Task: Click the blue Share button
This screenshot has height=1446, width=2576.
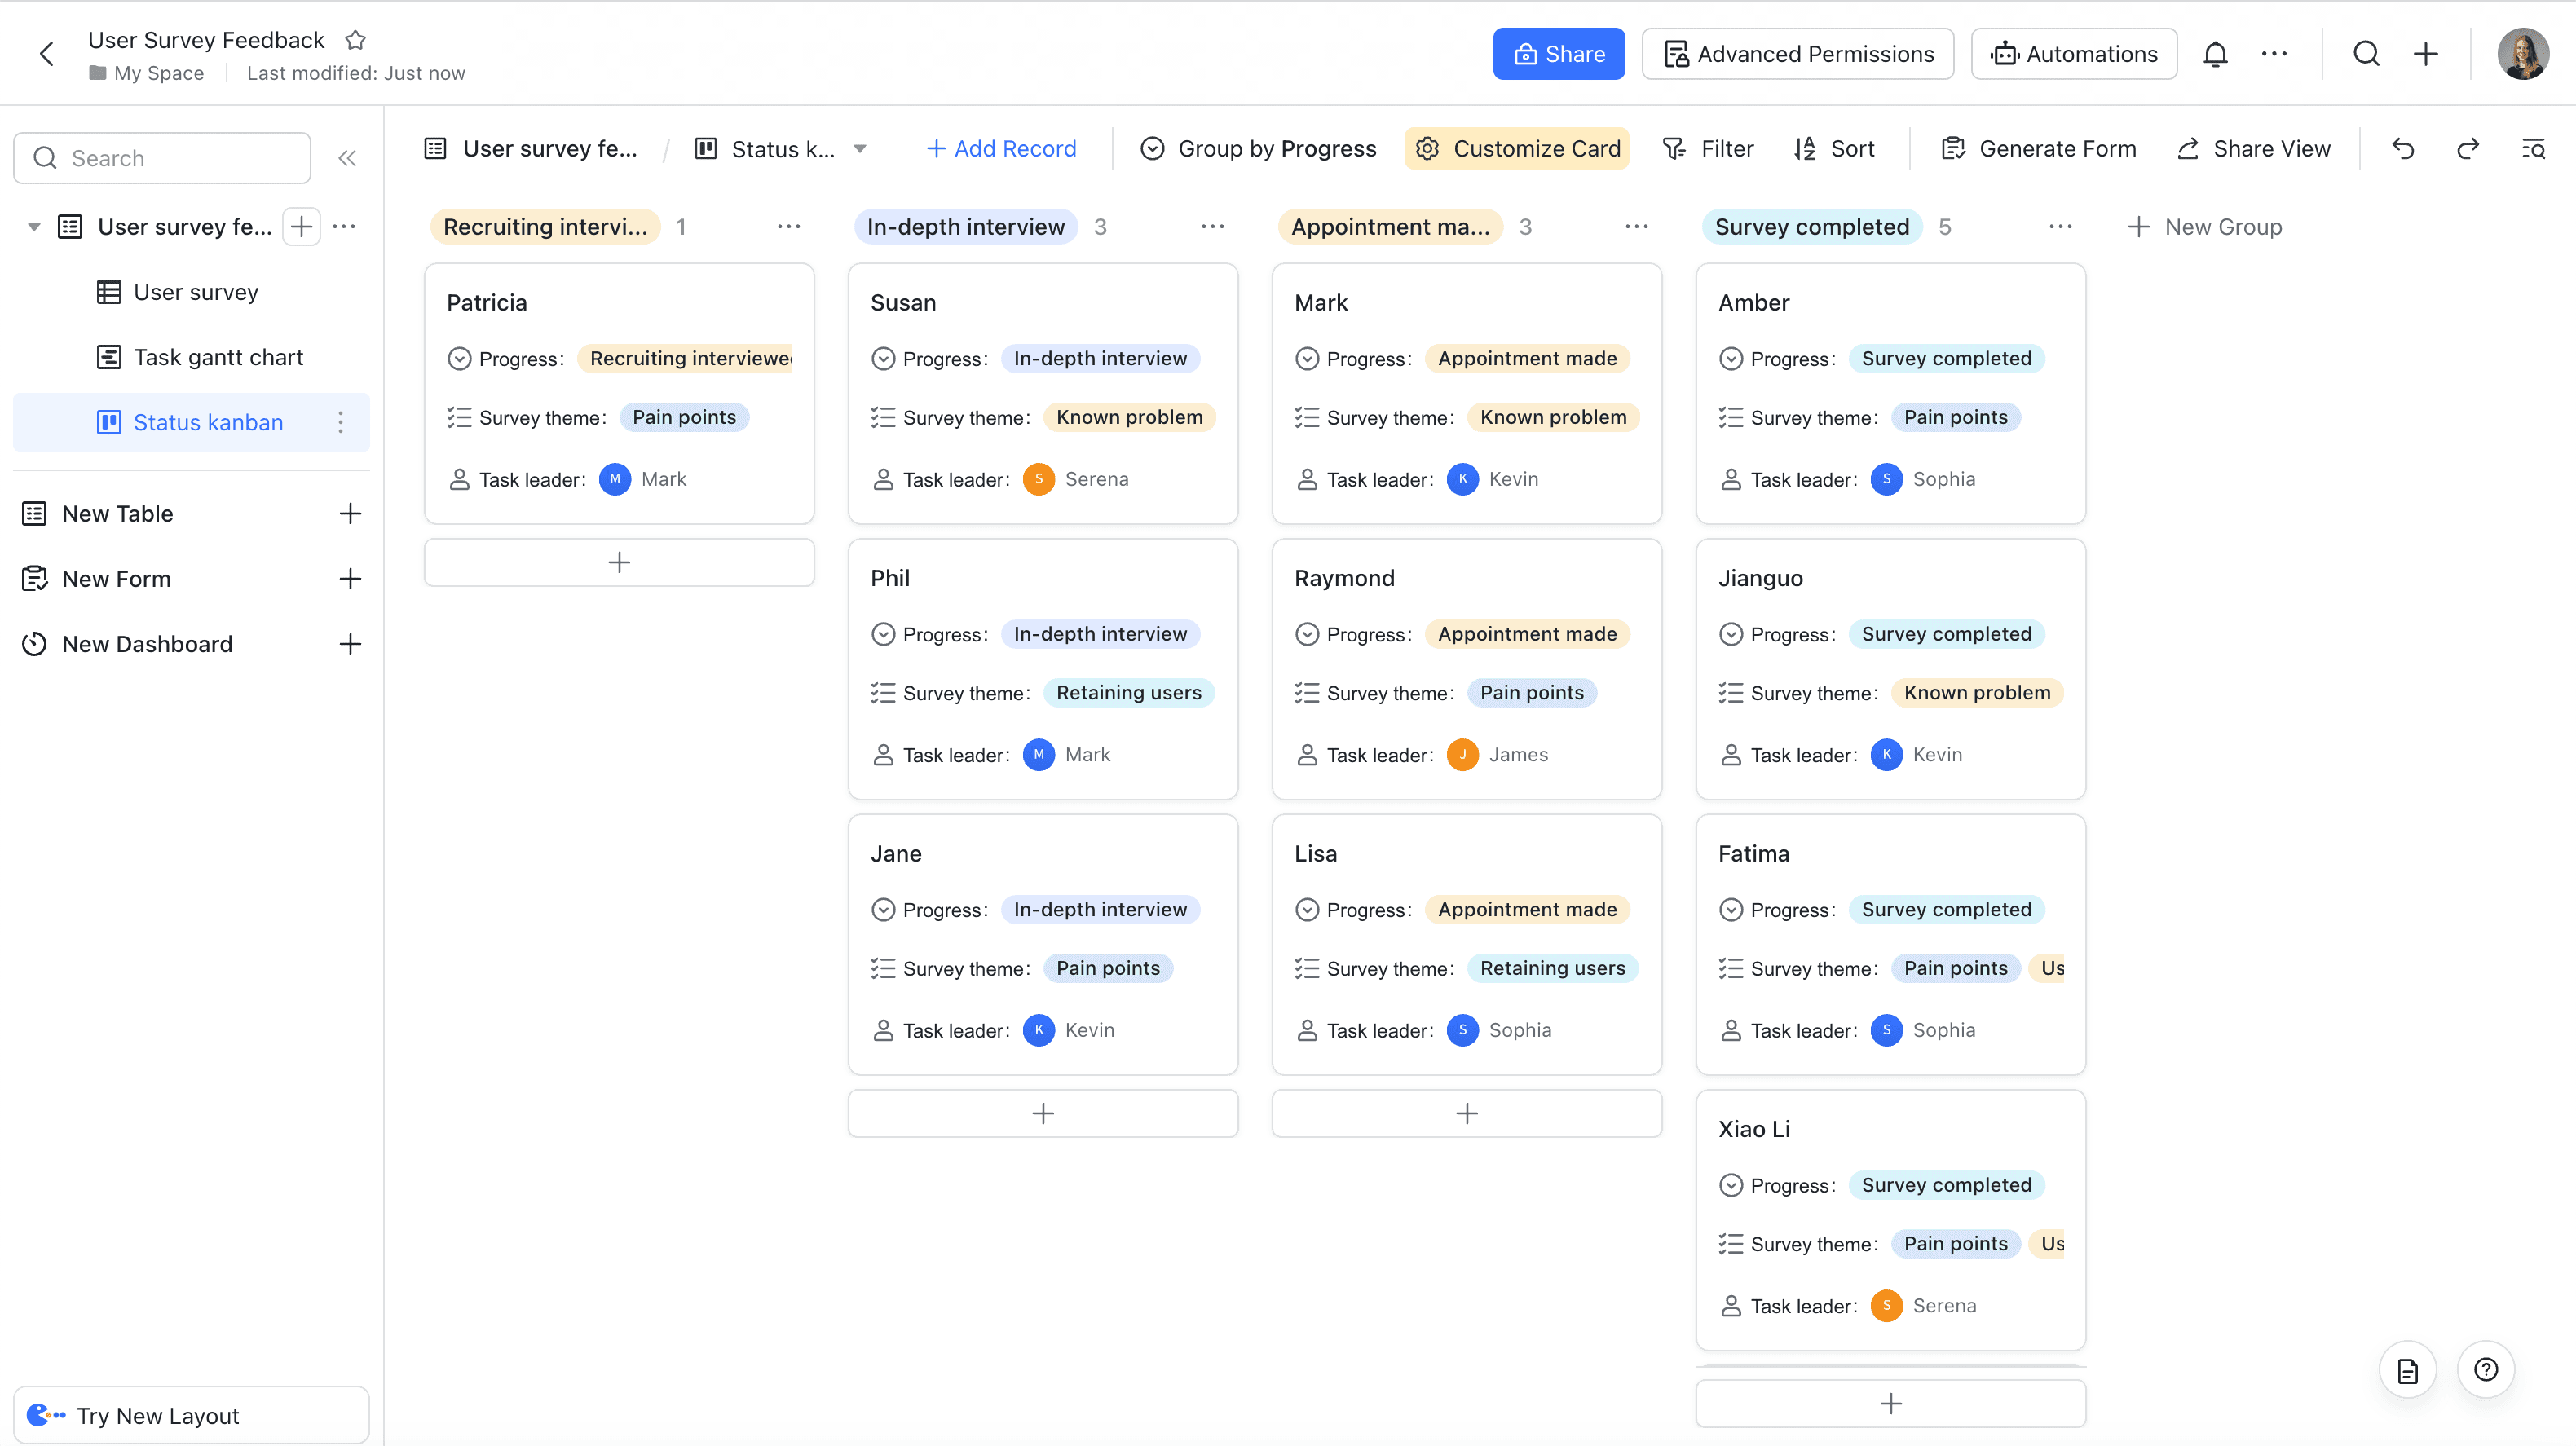Action: (1558, 54)
